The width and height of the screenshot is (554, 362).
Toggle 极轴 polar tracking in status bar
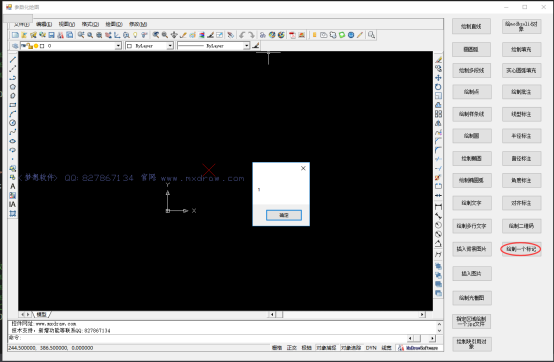pyautogui.click(x=306, y=348)
